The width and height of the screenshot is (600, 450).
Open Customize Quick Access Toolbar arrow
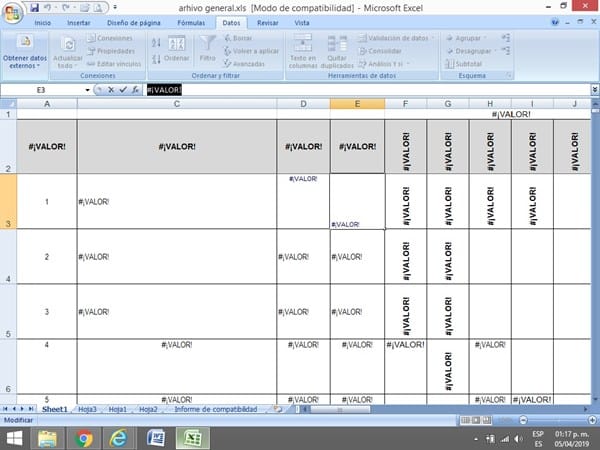[x=115, y=7]
